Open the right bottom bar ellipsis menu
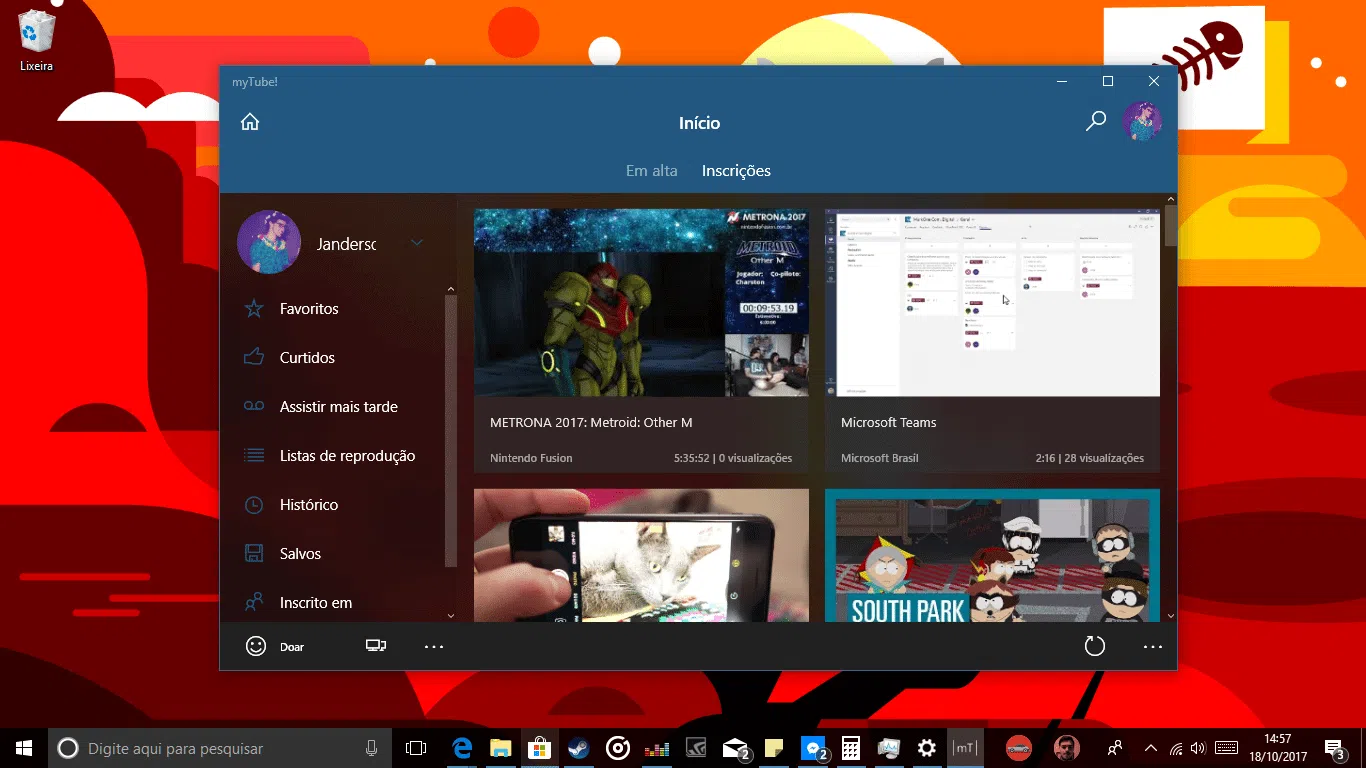The image size is (1366, 768). point(1153,647)
